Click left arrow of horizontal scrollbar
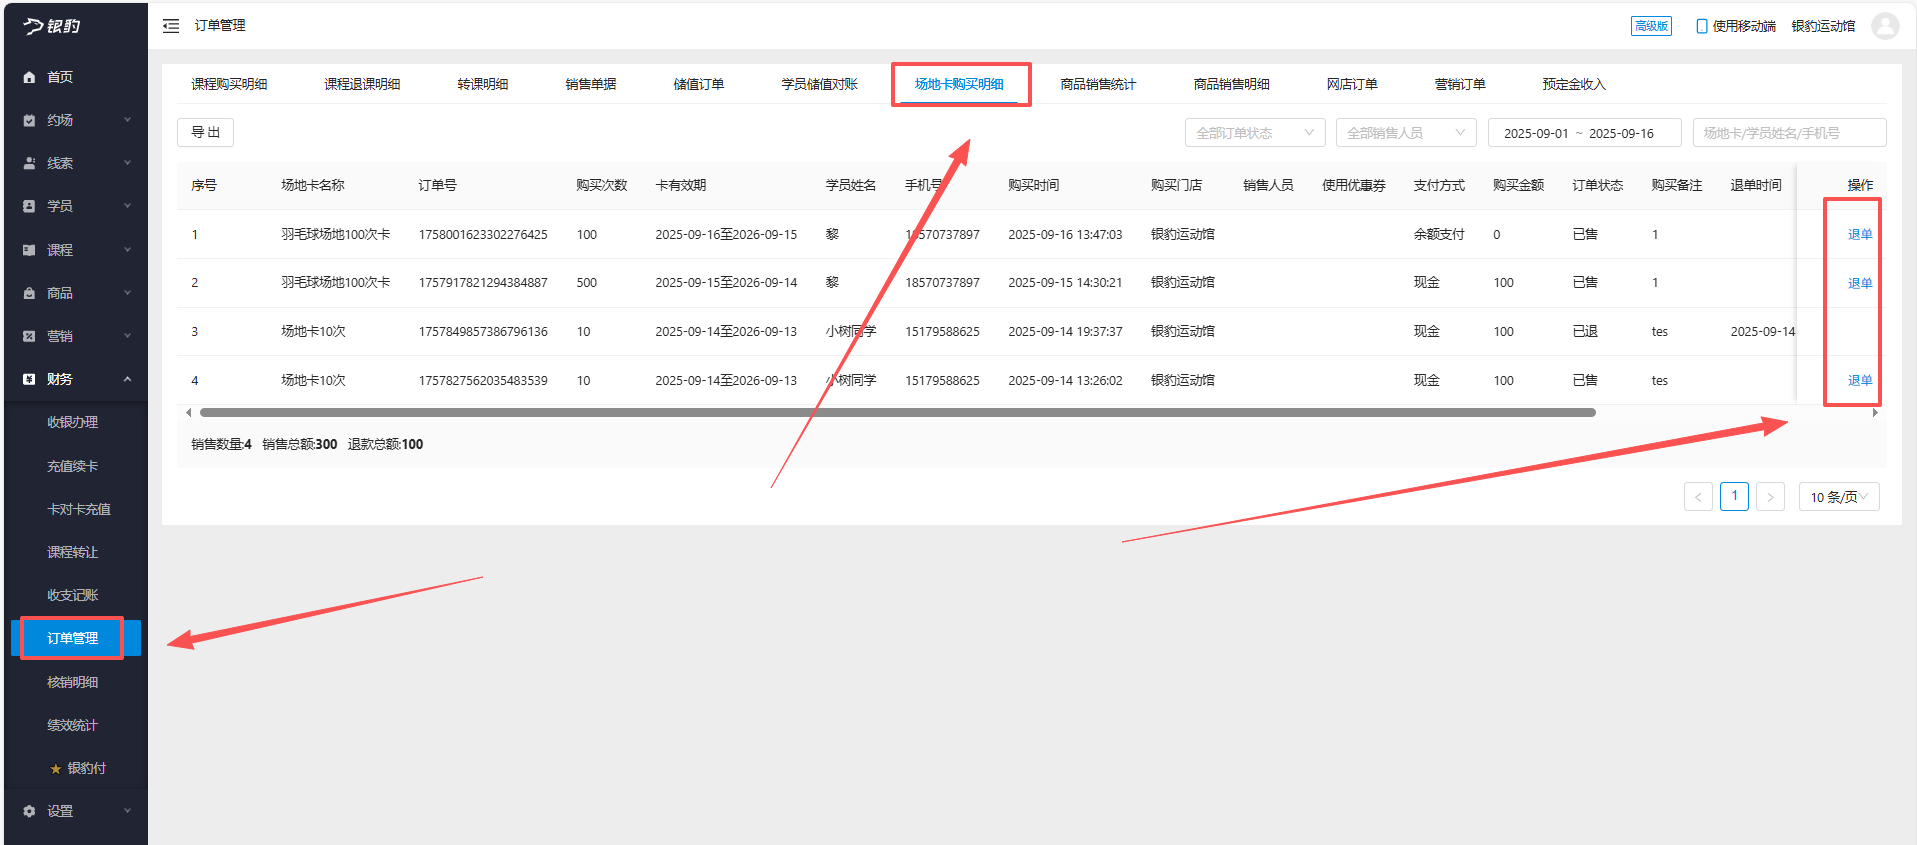The height and width of the screenshot is (845, 1917). point(189,412)
